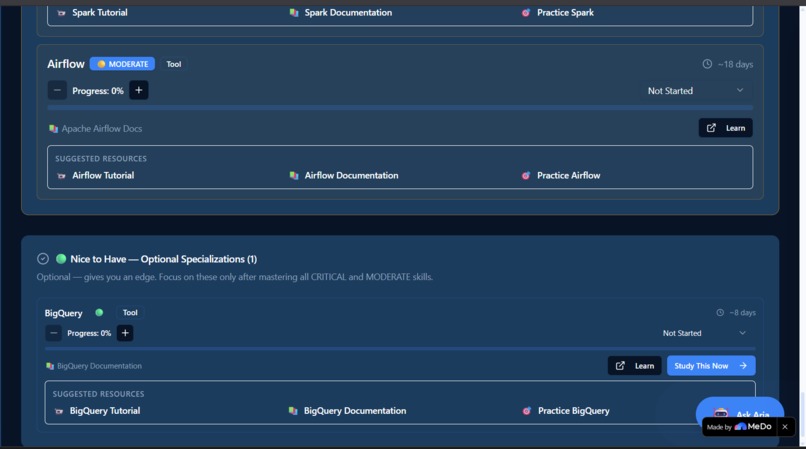
Task: Open the Spark Tutorial resource
Action: coord(100,12)
